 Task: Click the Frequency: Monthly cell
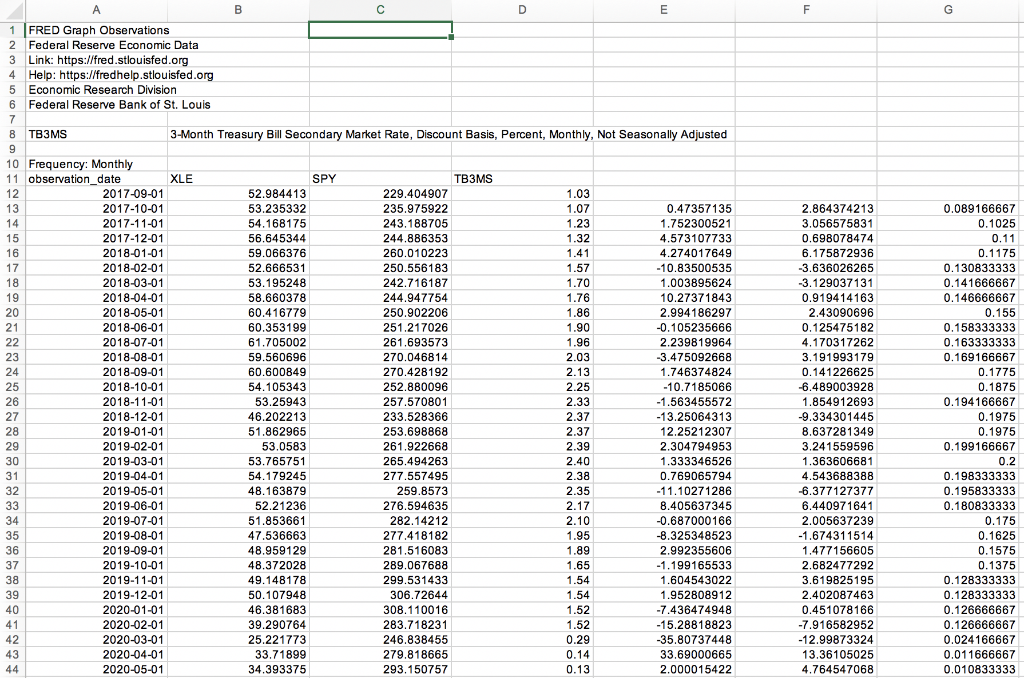(x=96, y=164)
